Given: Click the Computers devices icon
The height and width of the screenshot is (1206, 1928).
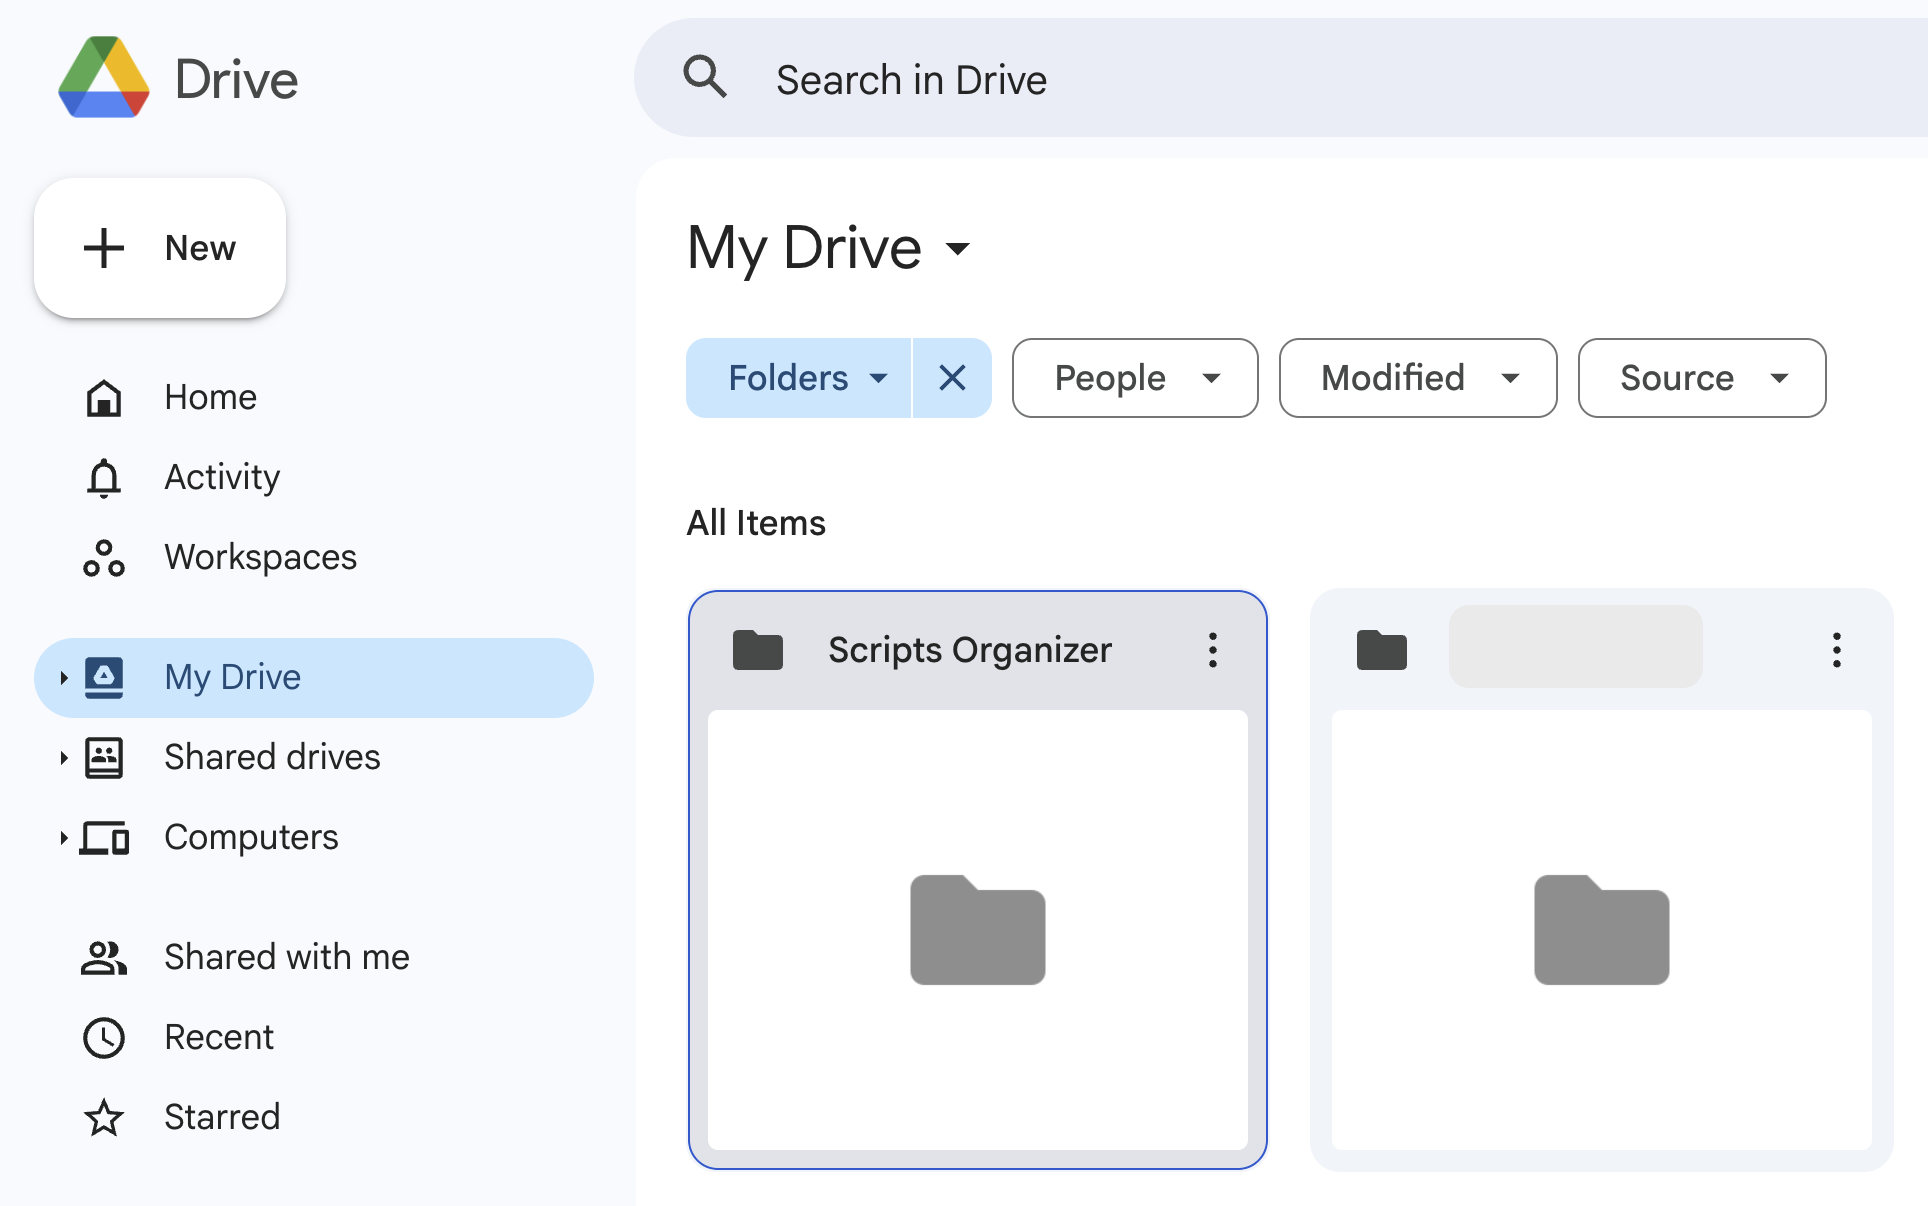Looking at the screenshot, I should tap(105, 838).
